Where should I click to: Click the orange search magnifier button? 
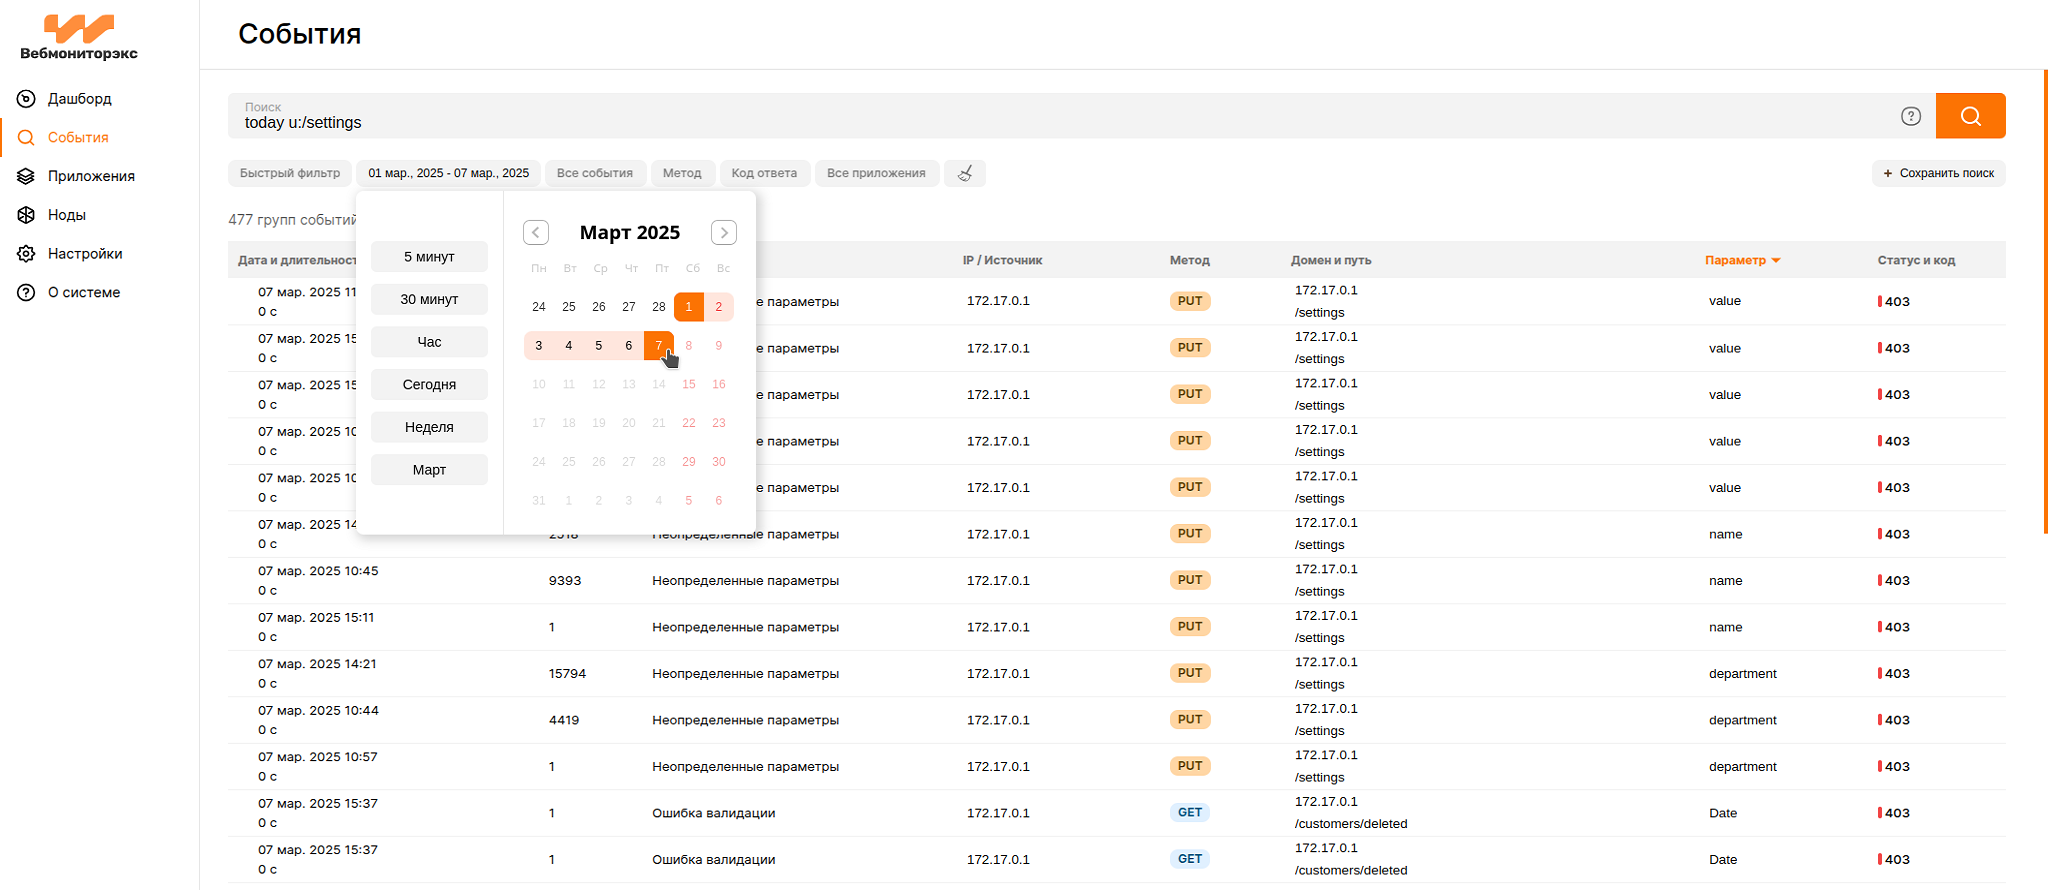click(x=1969, y=116)
